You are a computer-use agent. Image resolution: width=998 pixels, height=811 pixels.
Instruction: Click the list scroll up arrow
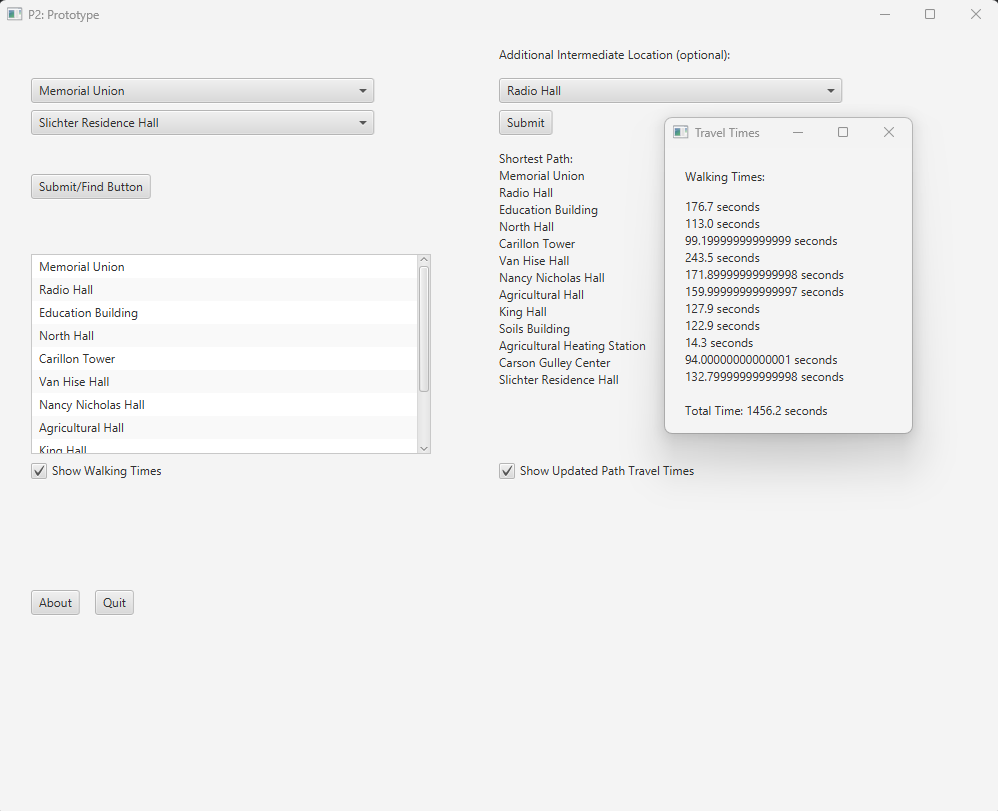tap(424, 260)
